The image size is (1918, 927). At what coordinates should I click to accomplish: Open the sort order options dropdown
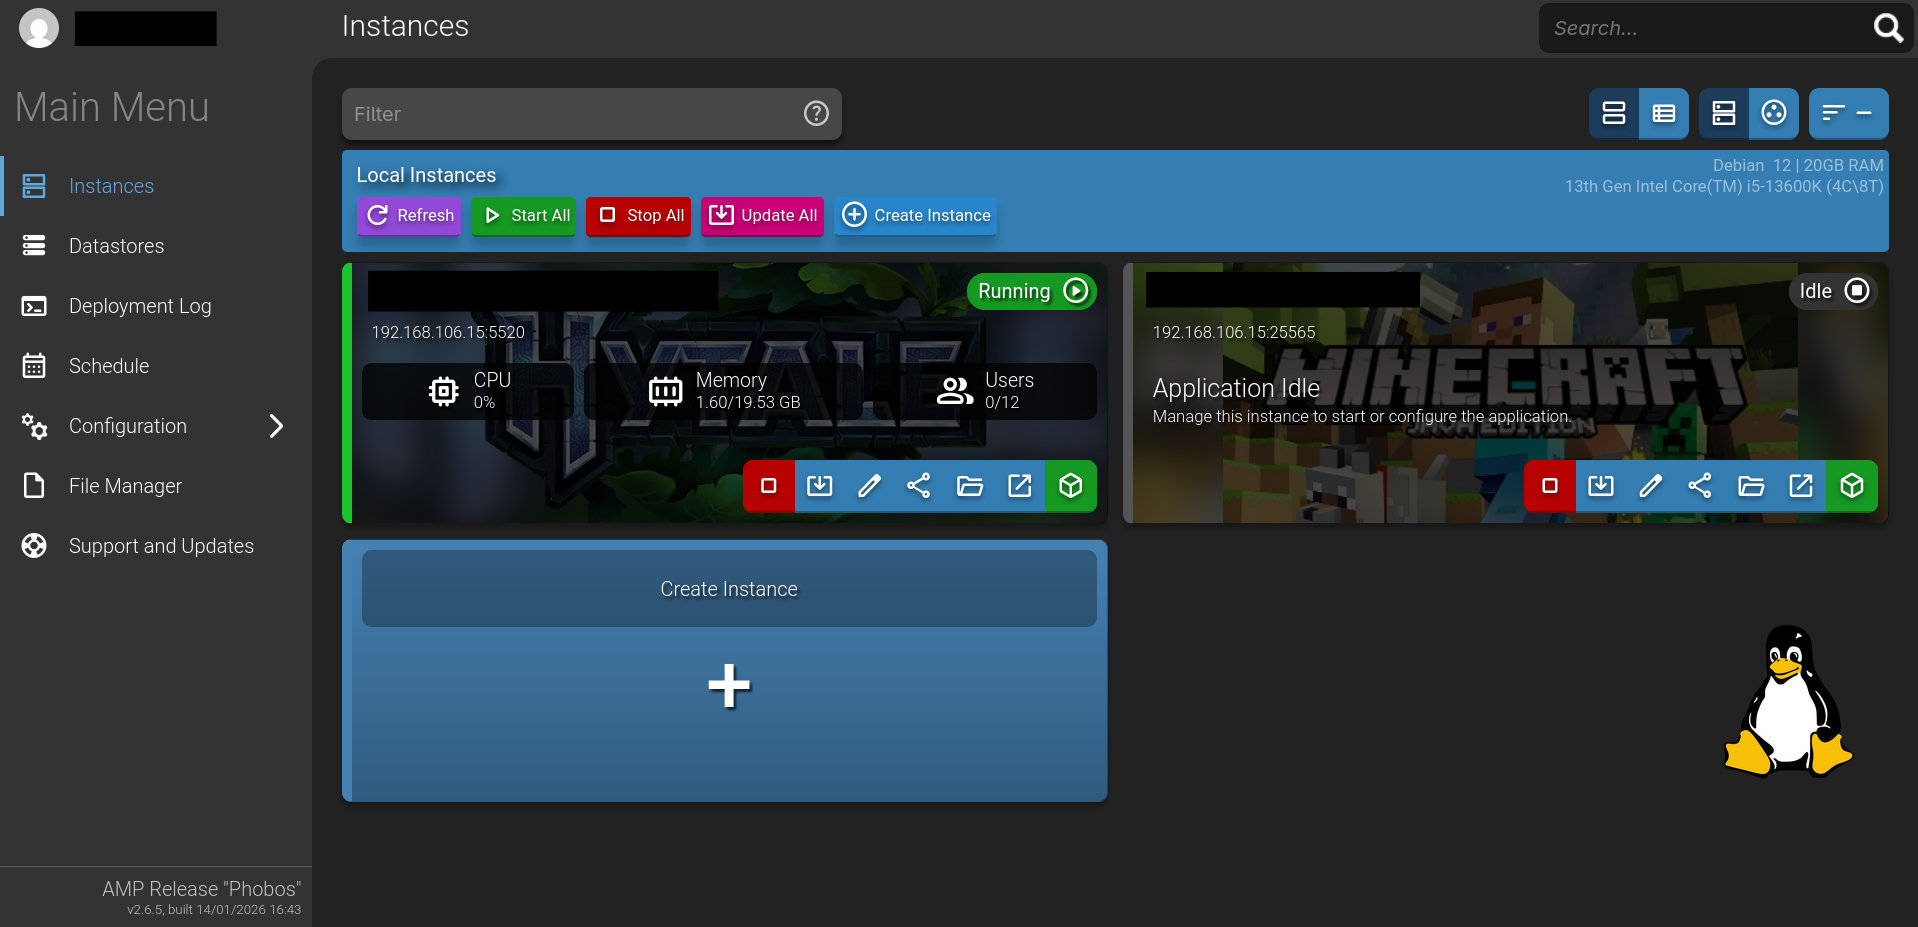1847,114
